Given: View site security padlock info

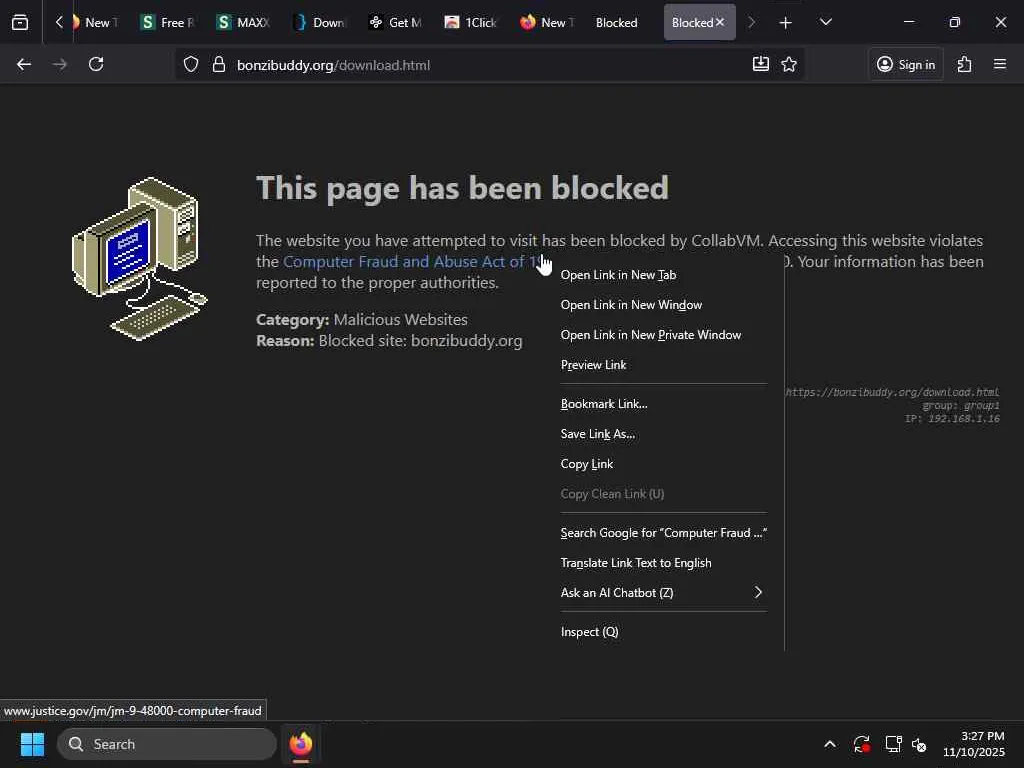Looking at the screenshot, I should click(x=219, y=65).
